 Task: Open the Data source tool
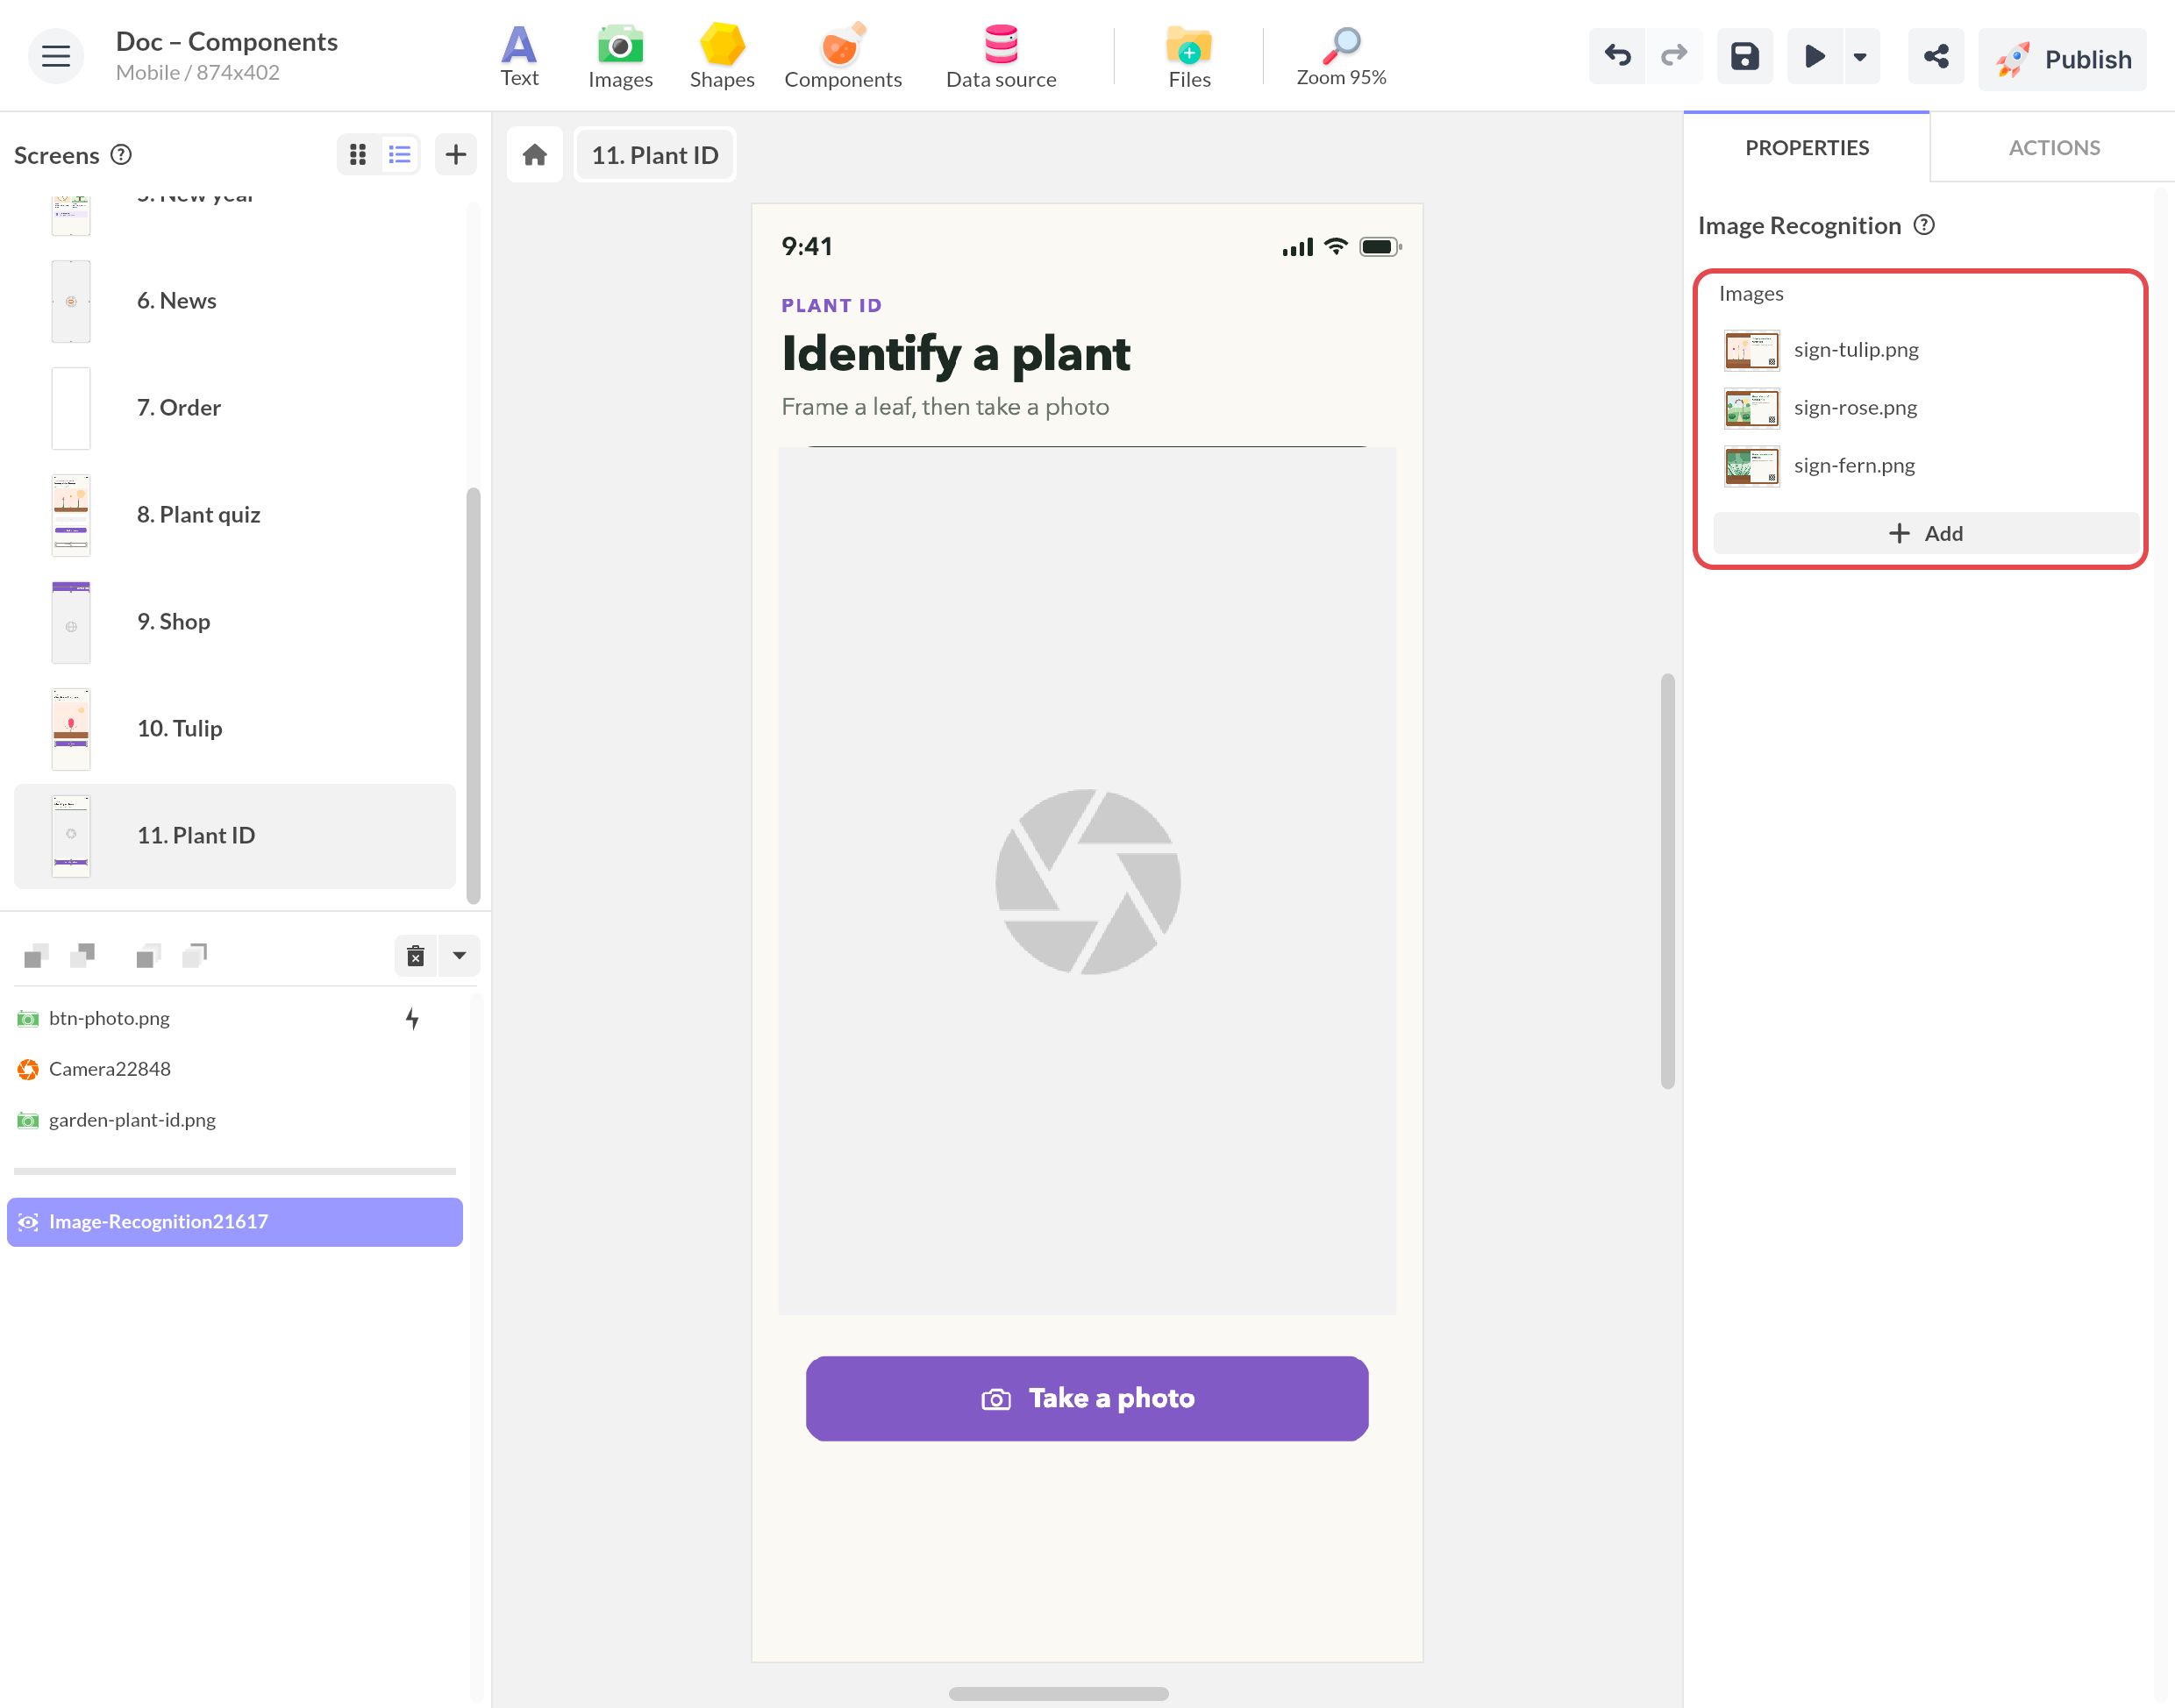[x=1000, y=56]
